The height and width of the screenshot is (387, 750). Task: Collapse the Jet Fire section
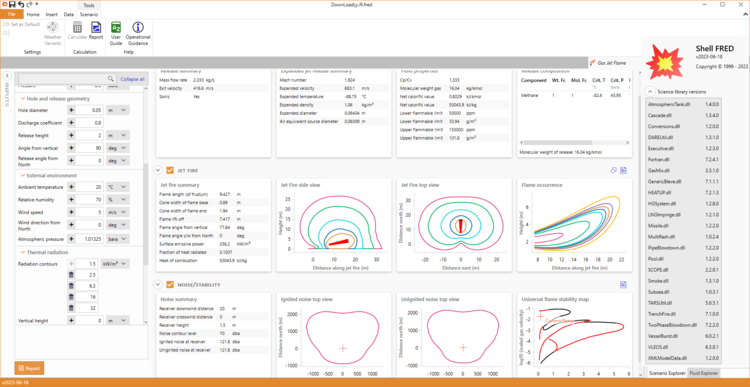pyautogui.click(x=157, y=170)
